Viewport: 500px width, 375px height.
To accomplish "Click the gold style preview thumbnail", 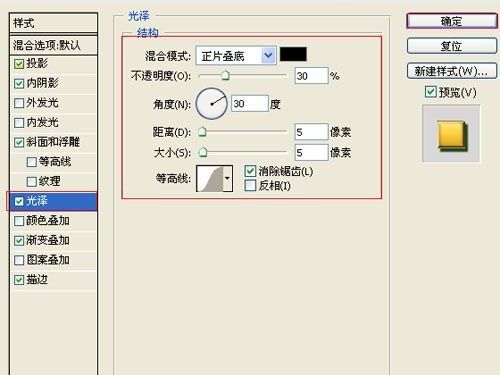I will [452, 134].
